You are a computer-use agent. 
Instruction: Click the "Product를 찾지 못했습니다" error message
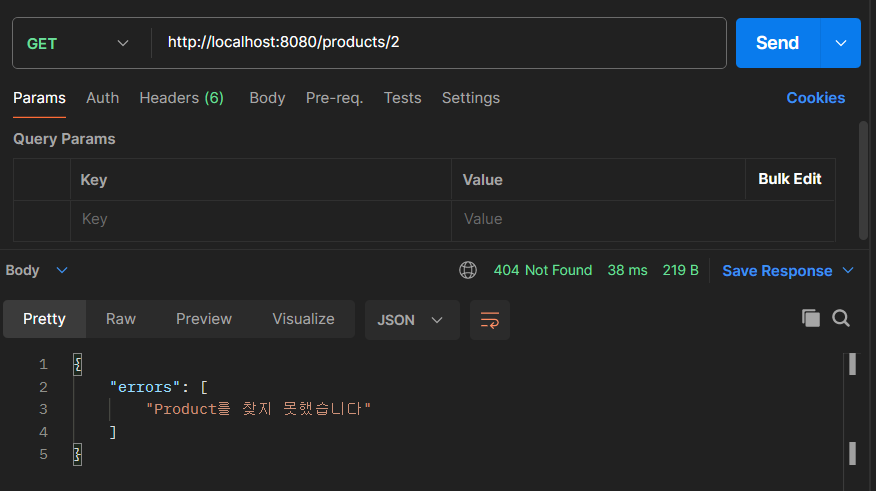tap(259, 409)
